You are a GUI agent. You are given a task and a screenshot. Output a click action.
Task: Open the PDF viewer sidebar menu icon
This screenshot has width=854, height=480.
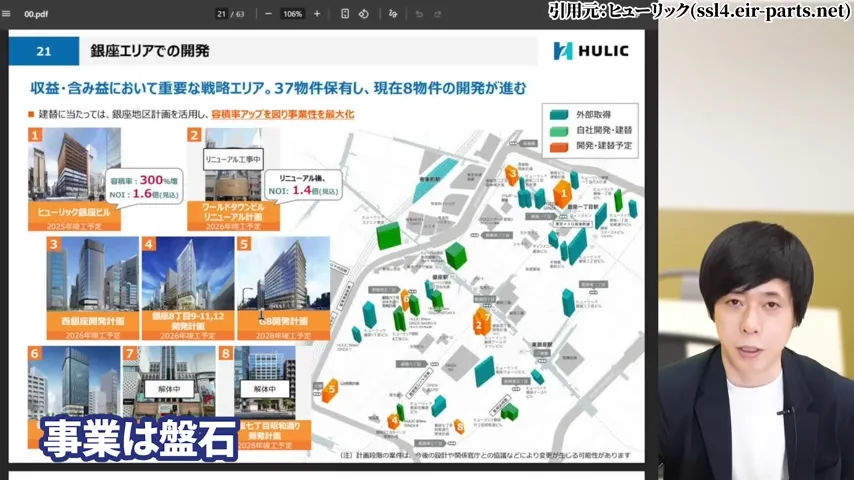click(x=6, y=14)
